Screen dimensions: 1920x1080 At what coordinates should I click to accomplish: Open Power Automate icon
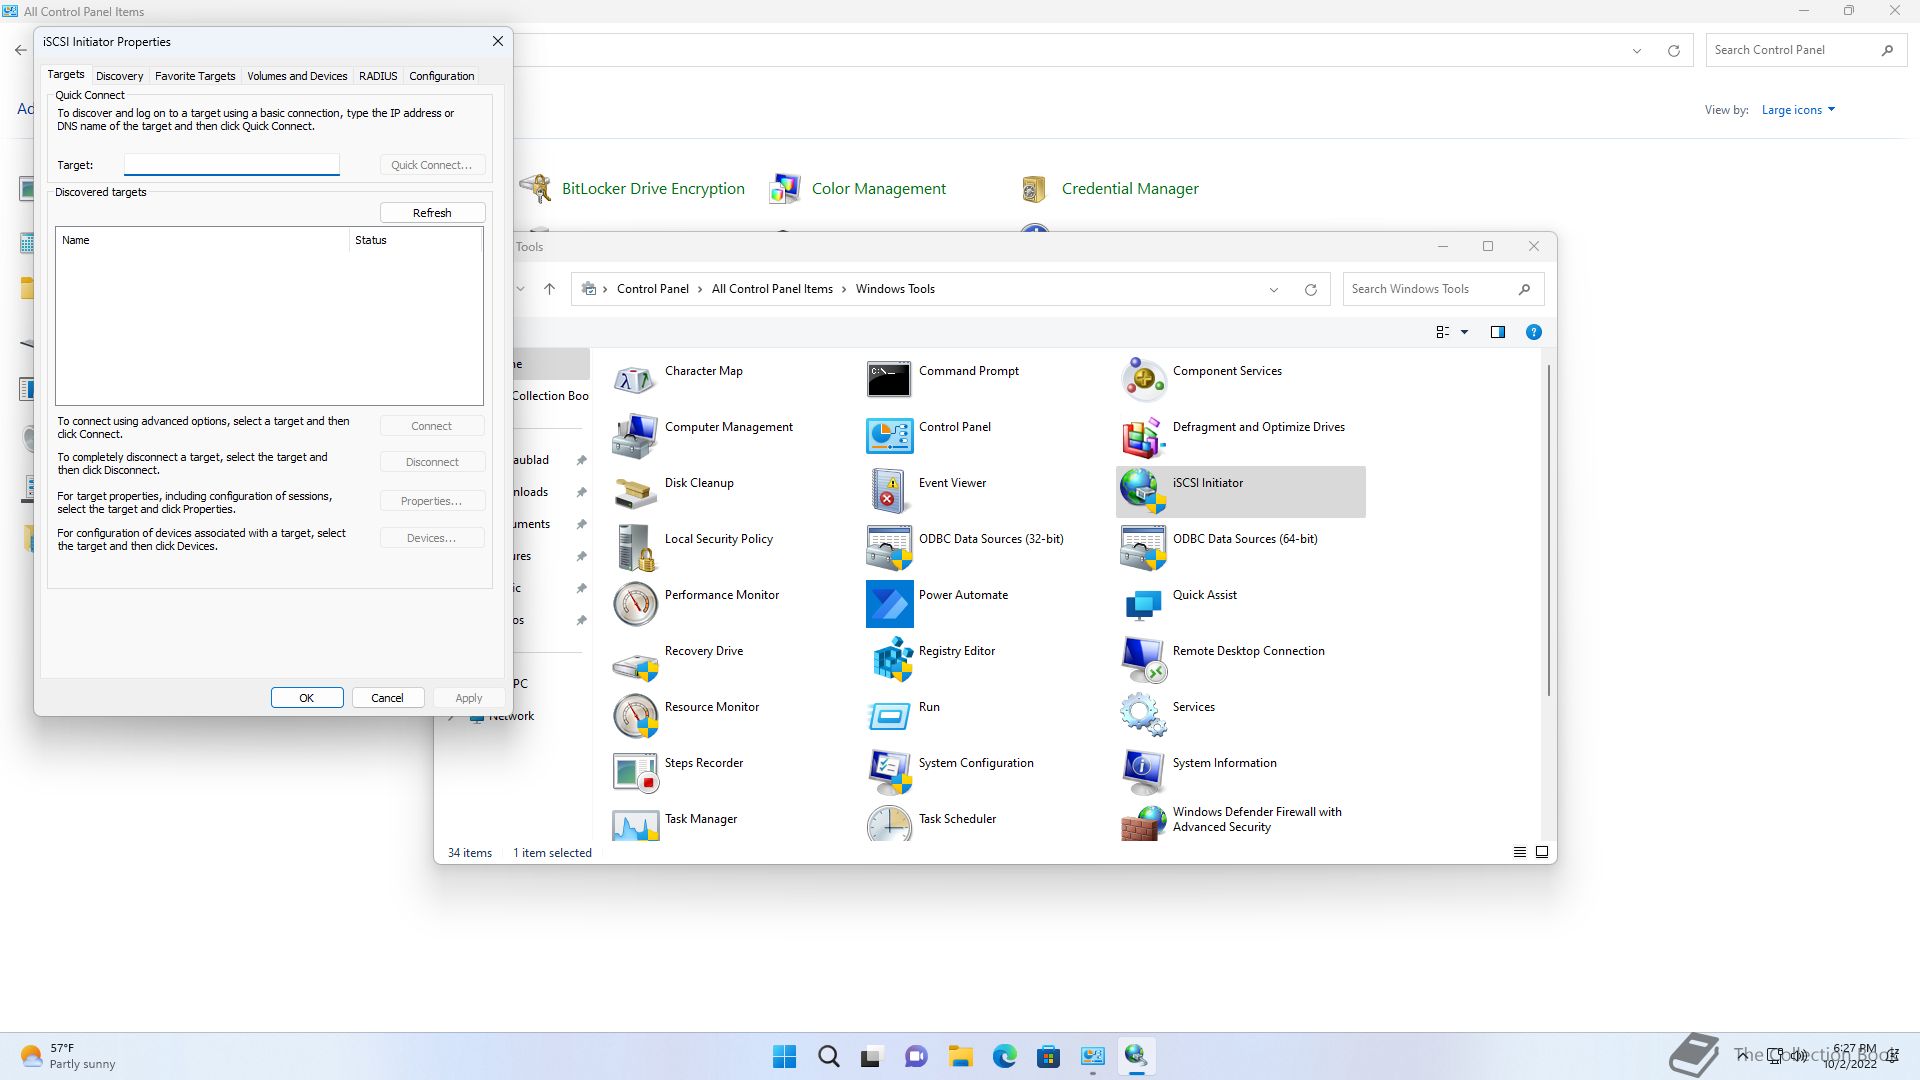pos(889,603)
